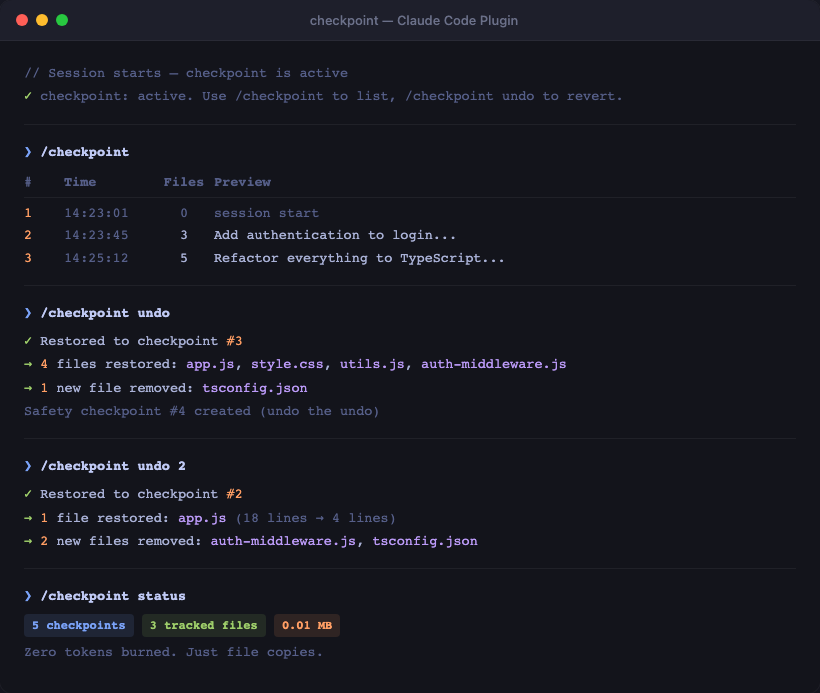
Task: Click the time '14:23:01'
Action: (96, 213)
